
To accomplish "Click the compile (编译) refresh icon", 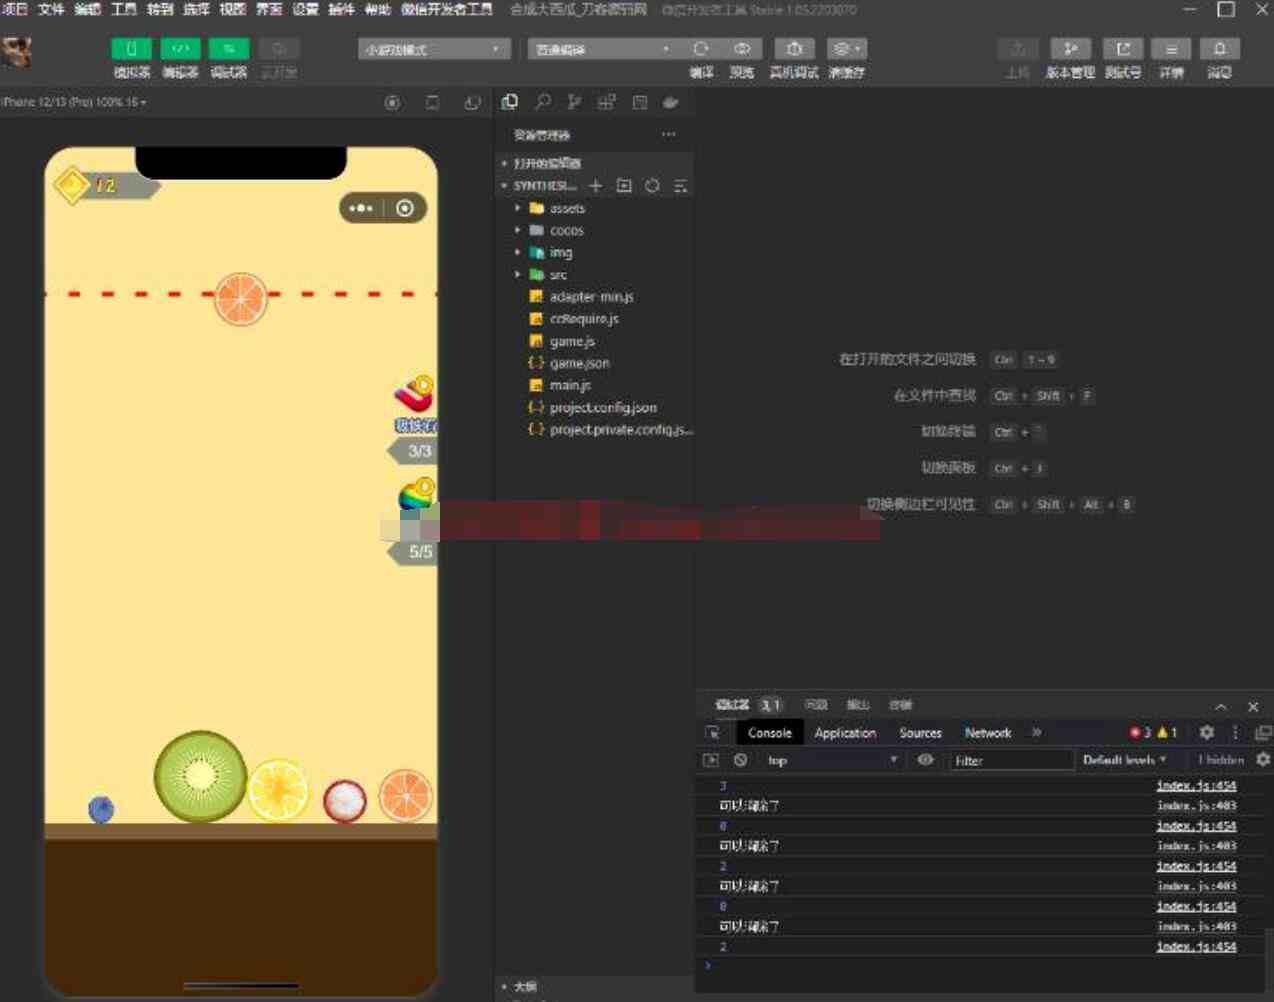I will [x=701, y=49].
